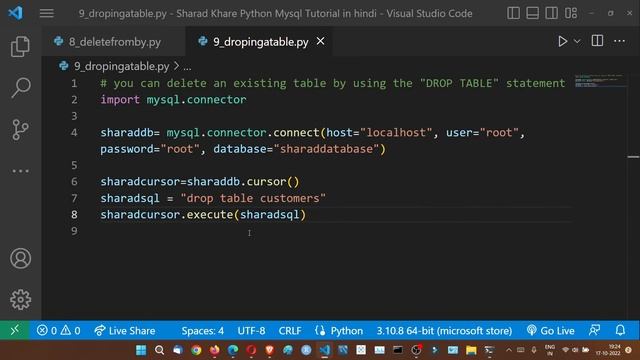Open remote window indicator

(x=15, y=330)
